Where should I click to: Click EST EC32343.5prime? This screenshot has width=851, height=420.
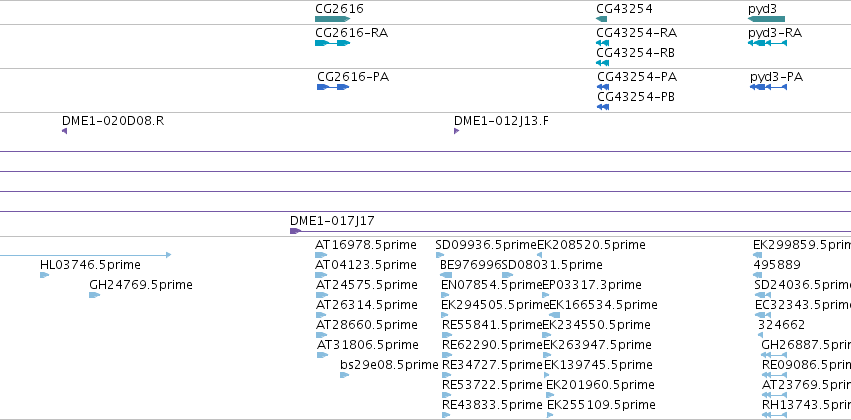[x=803, y=305]
